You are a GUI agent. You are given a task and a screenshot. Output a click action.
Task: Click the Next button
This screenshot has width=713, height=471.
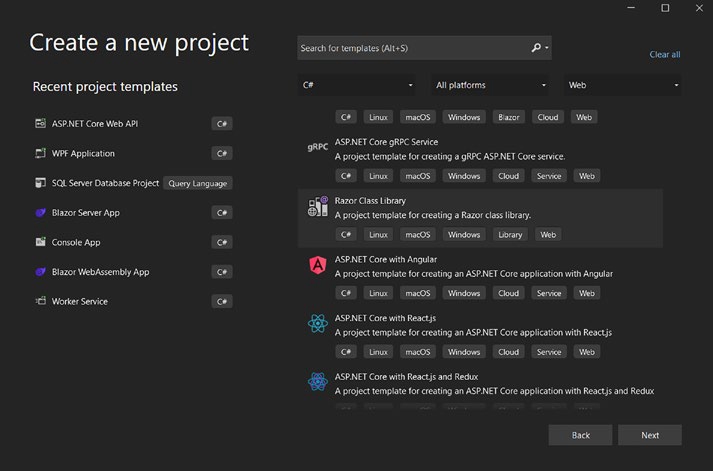(x=650, y=435)
